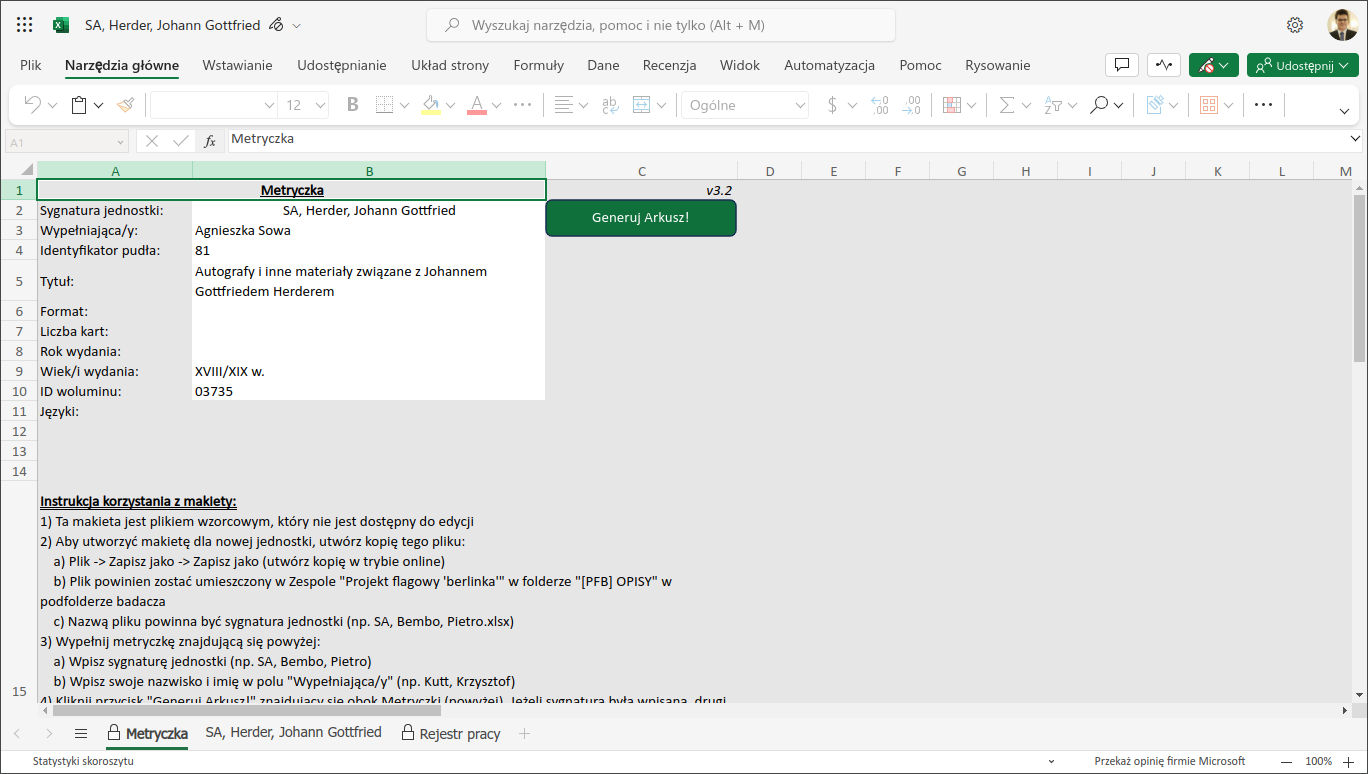Expand the number format Ogólne dropdown

(x=800, y=105)
